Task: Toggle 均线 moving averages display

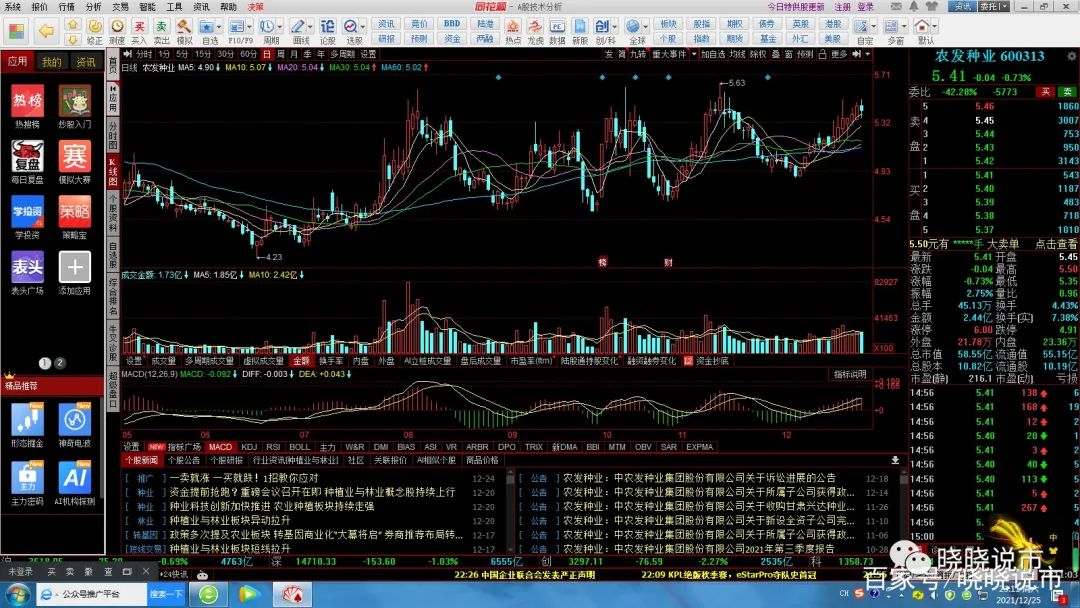Action: [738, 54]
